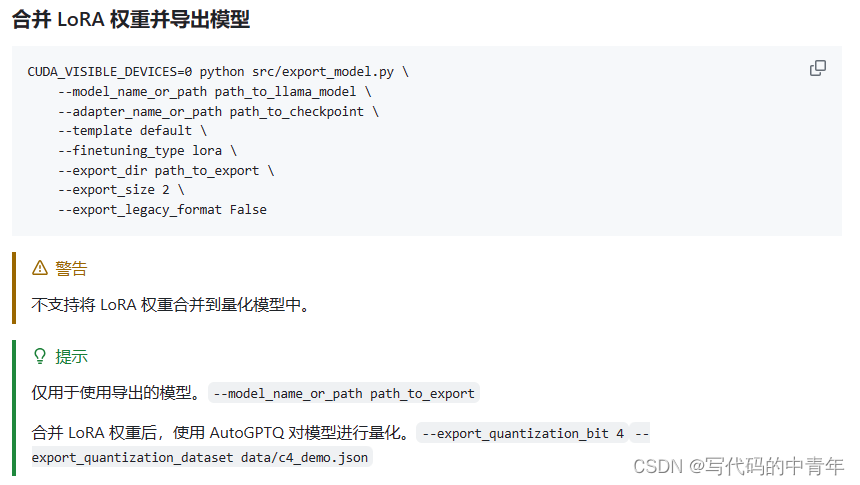
Task: Click the inline code --model_name_or_path path_to_export
Action: pos(344,393)
